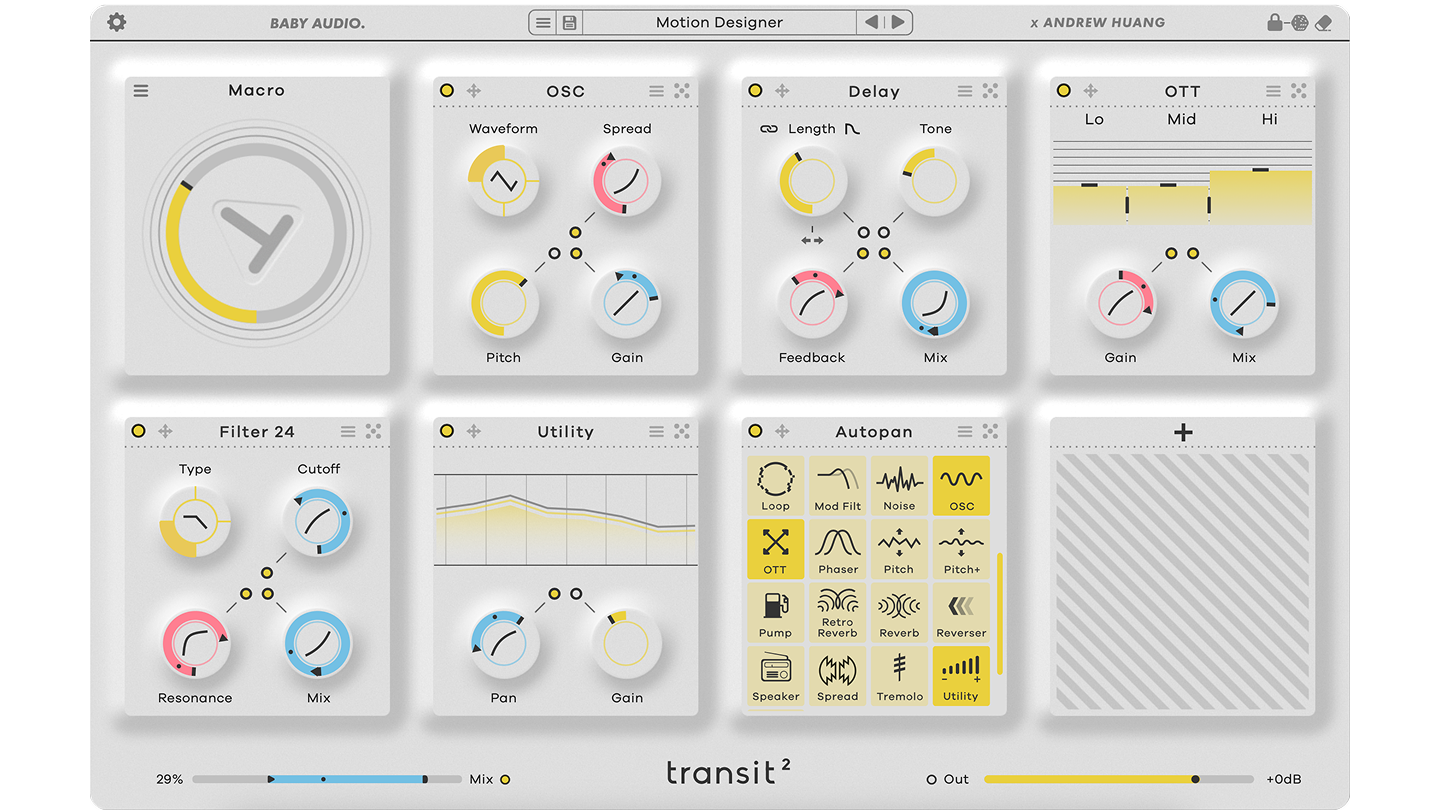Screen dimensions: 1440x810
Task: Open the Autopan module menu
Action: (x=964, y=431)
